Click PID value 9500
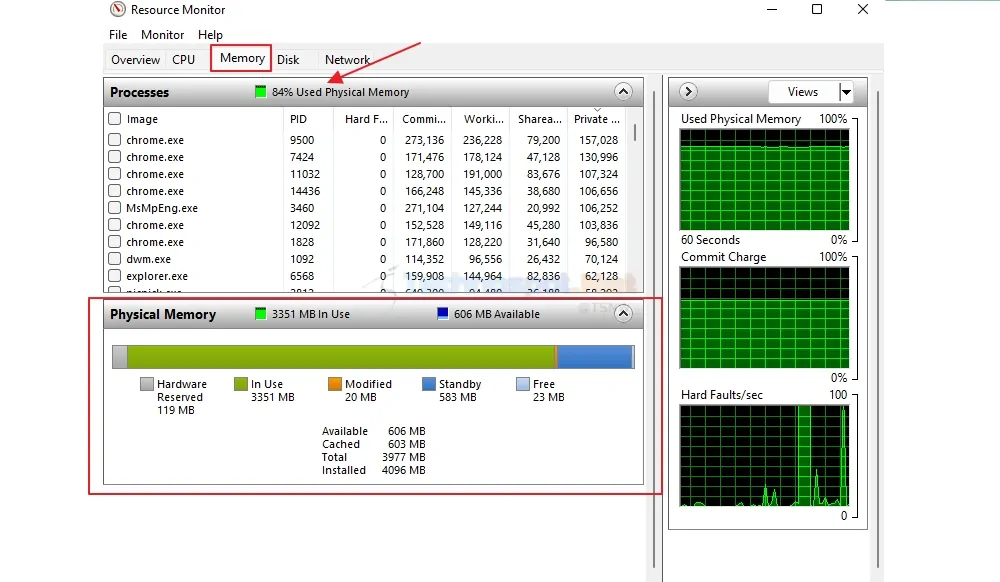This screenshot has height=582, width=1000. 302,140
